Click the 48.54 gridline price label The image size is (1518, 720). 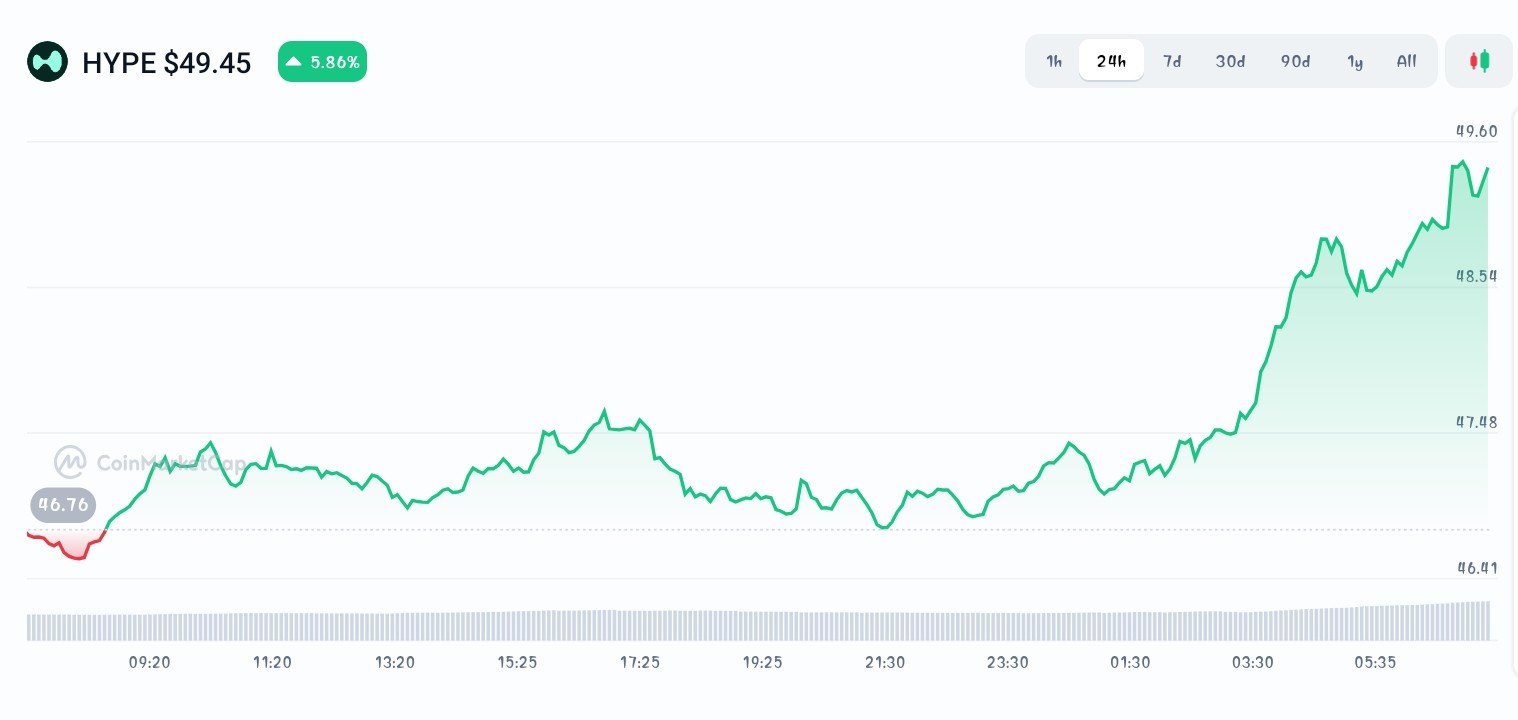tap(1476, 276)
